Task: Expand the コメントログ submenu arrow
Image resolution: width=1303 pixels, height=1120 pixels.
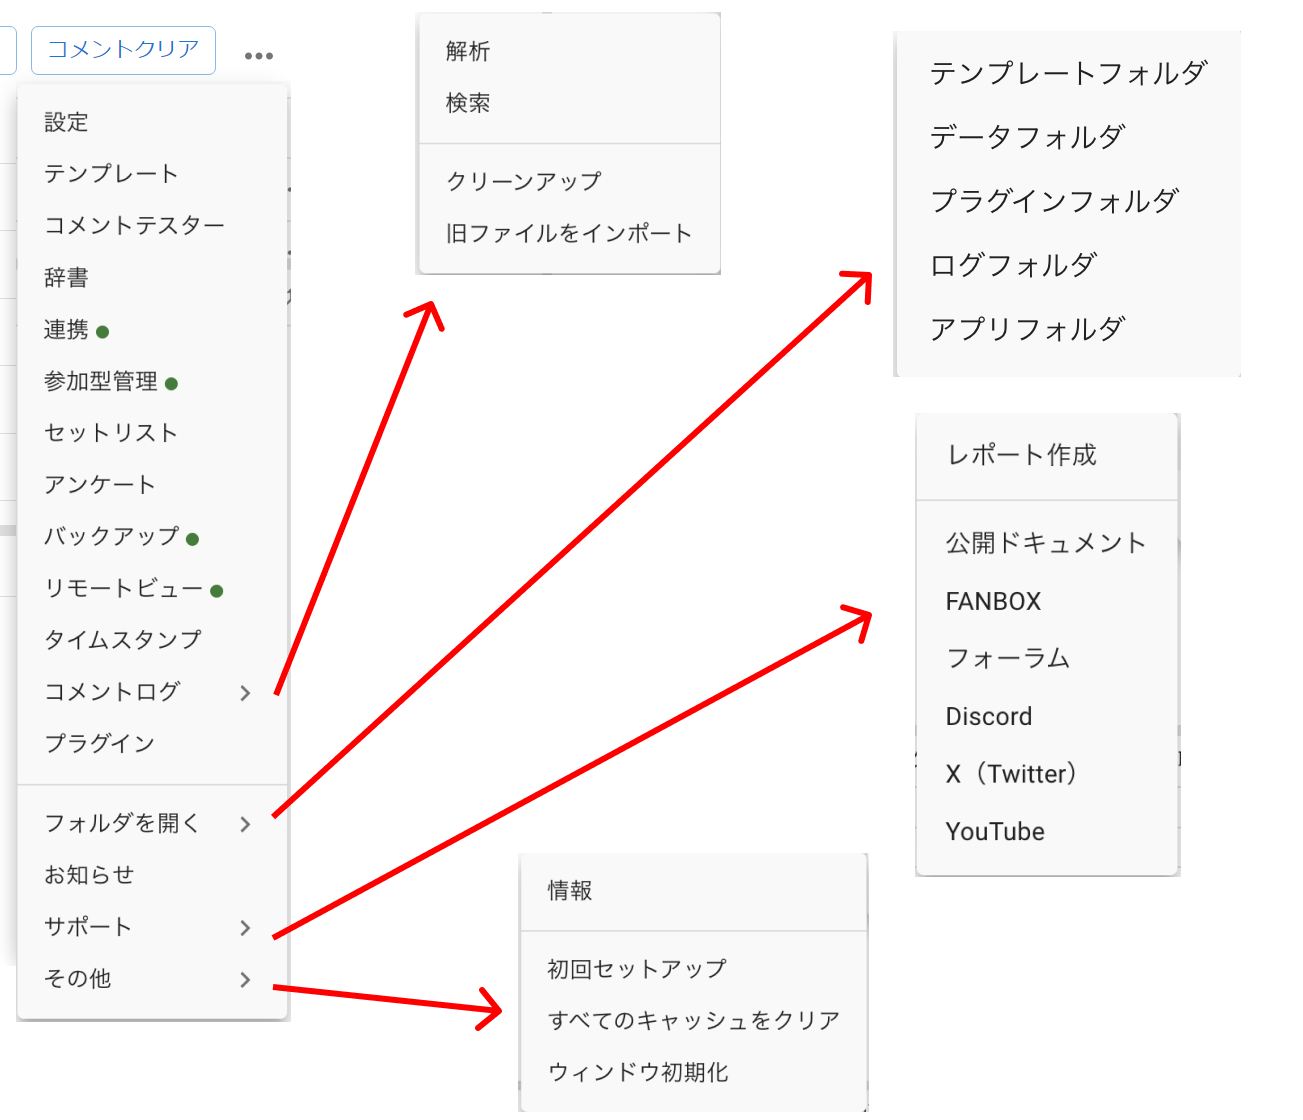Action: [245, 693]
